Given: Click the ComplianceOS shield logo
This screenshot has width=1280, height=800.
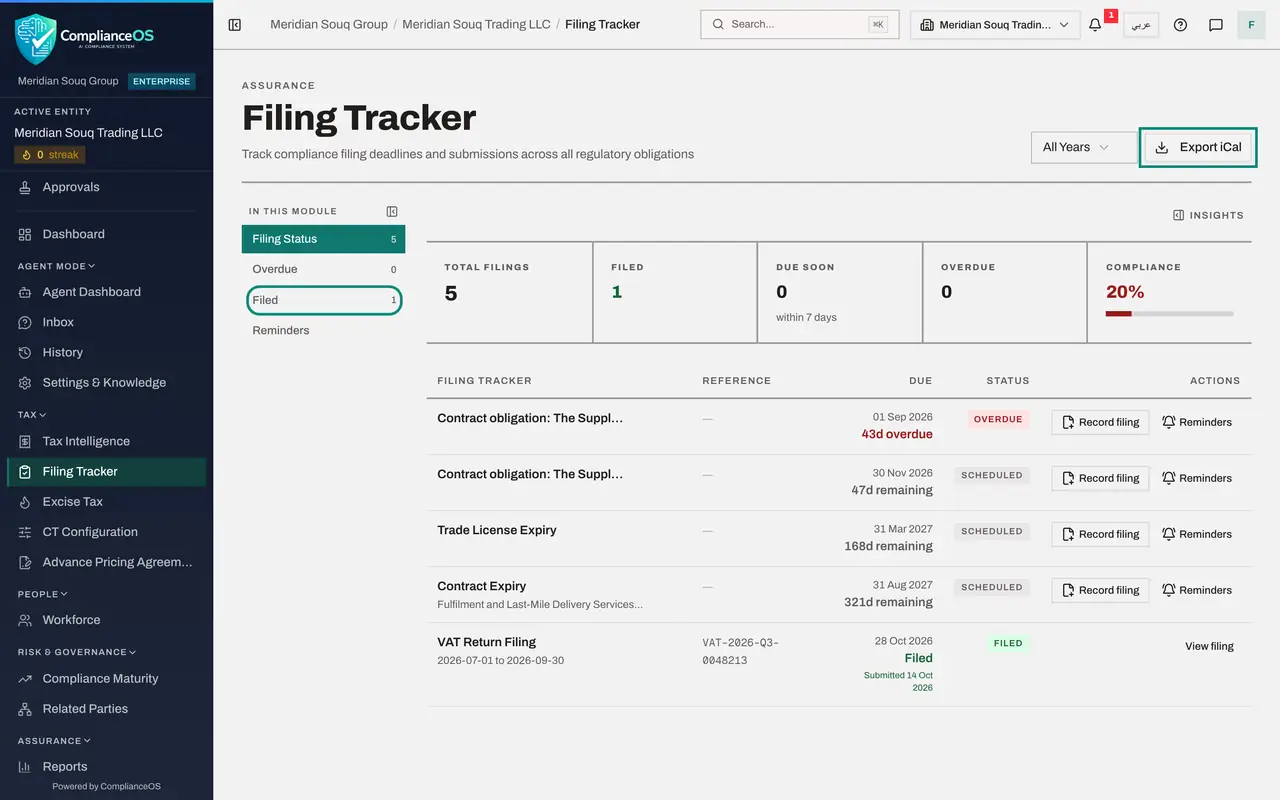Looking at the screenshot, I should click(x=36, y=38).
